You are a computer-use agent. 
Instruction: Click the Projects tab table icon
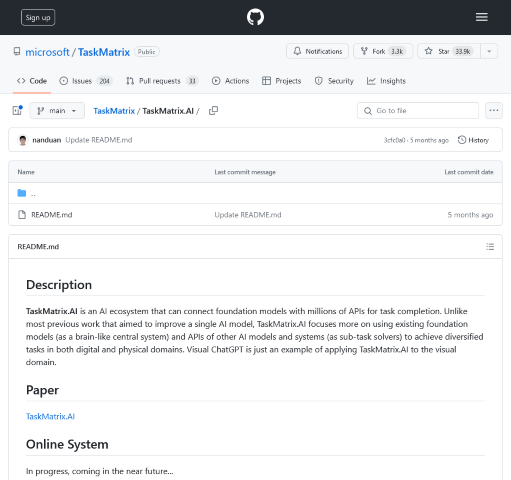(x=266, y=81)
